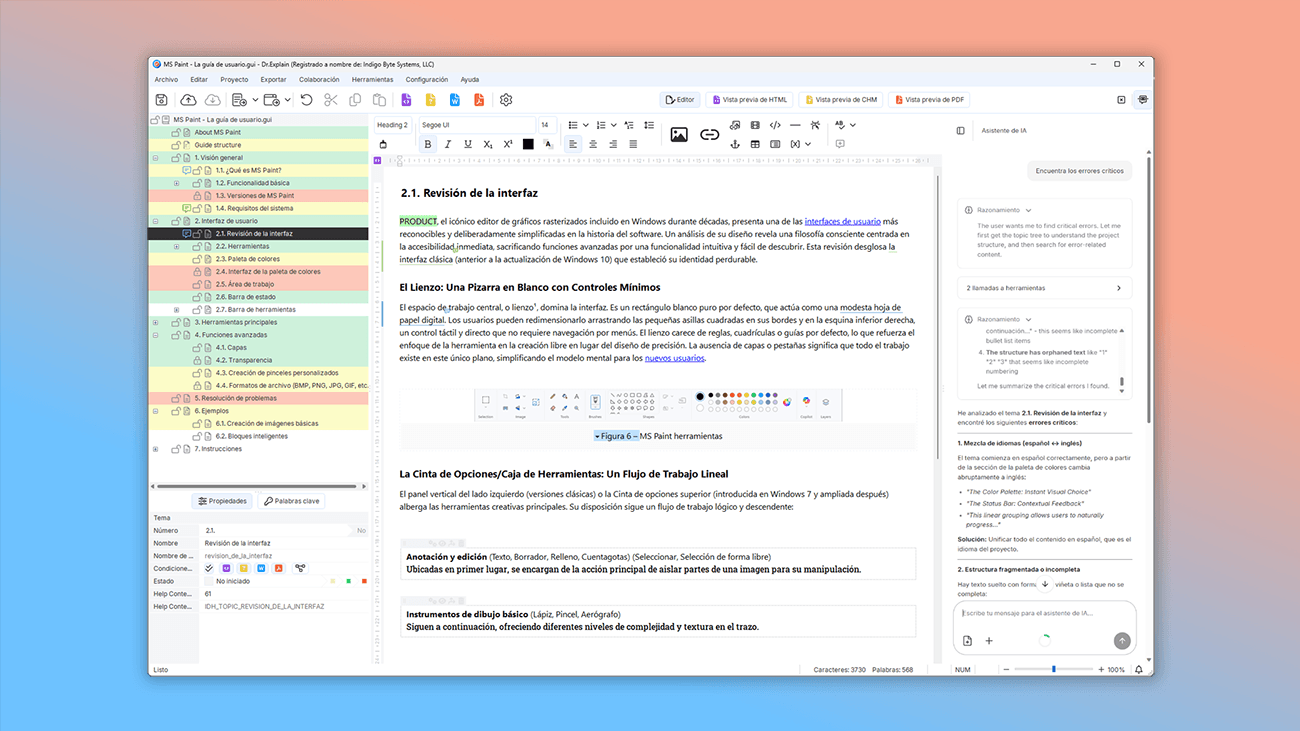The width and height of the screenshot is (1300, 731).
Task: Set topic status with the green square
Action: [x=348, y=581]
